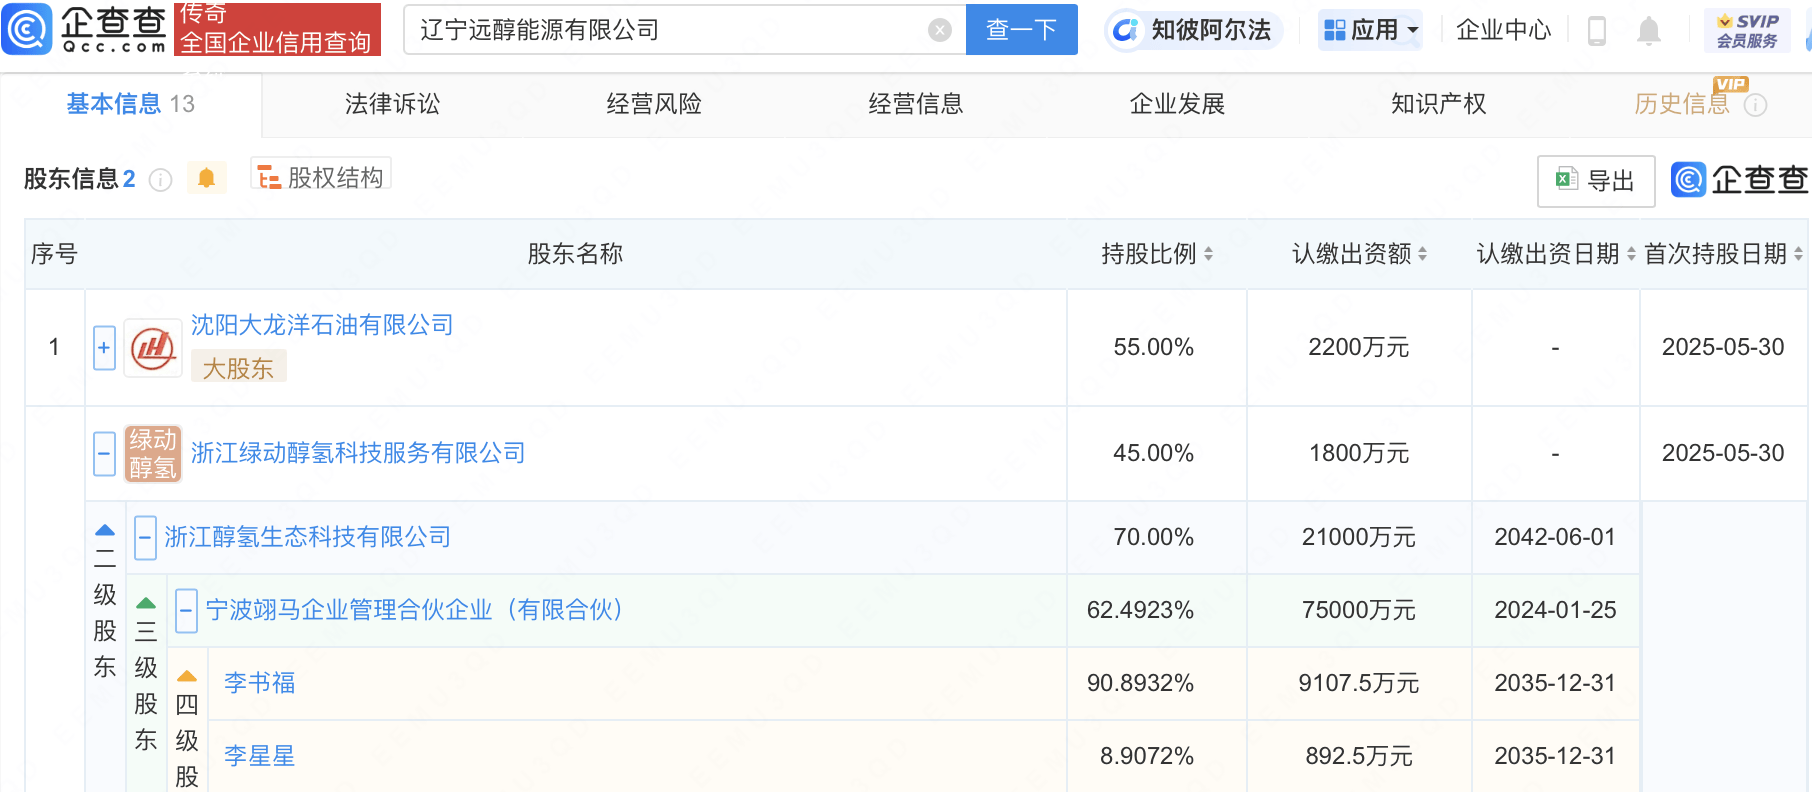Image resolution: width=1812 pixels, height=792 pixels.
Task: Click the 导出 export button
Action: point(1596,181)
